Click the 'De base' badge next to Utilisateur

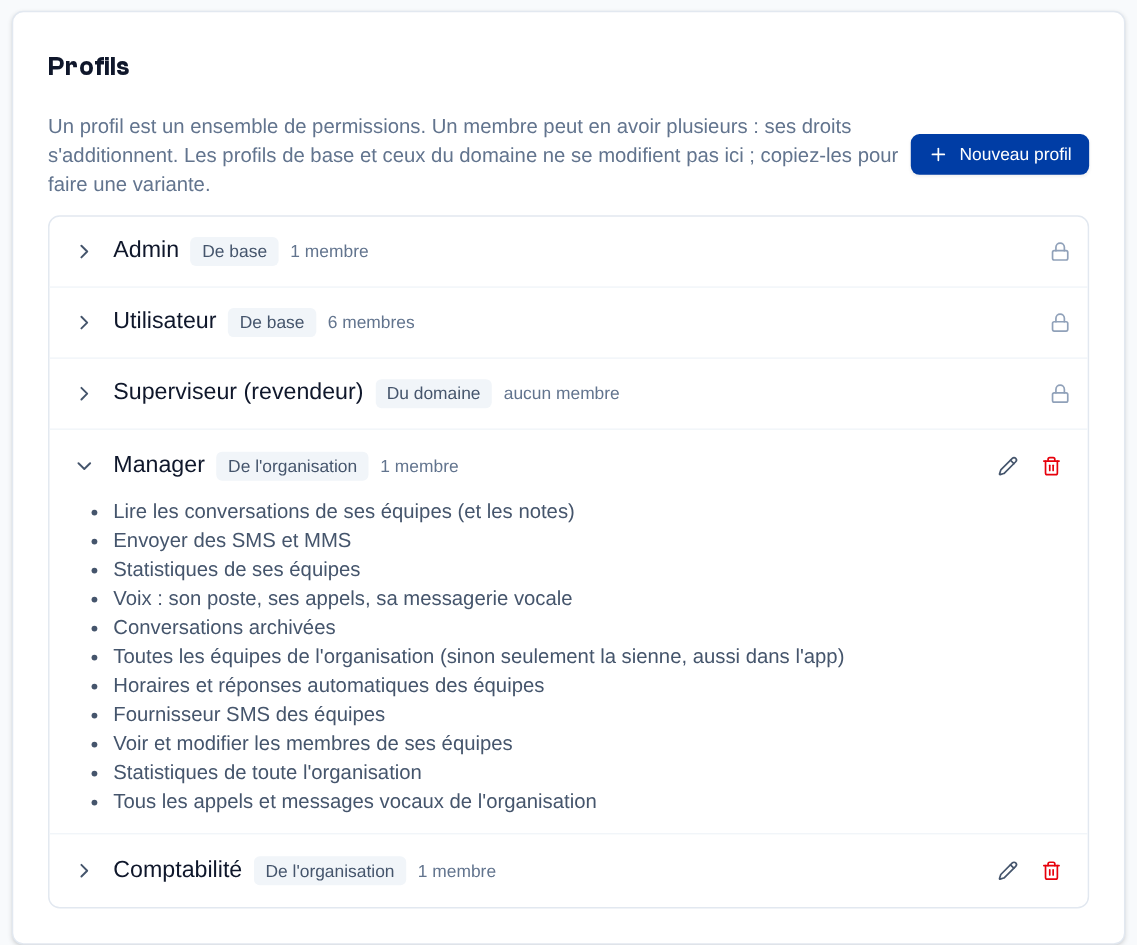click(272, 323)
